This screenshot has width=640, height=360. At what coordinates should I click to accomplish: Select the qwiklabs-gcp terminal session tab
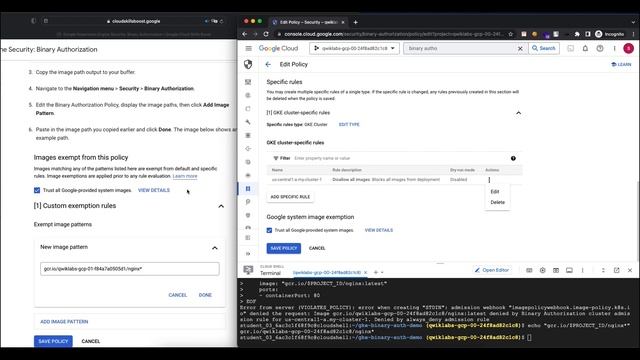point(327,272)
